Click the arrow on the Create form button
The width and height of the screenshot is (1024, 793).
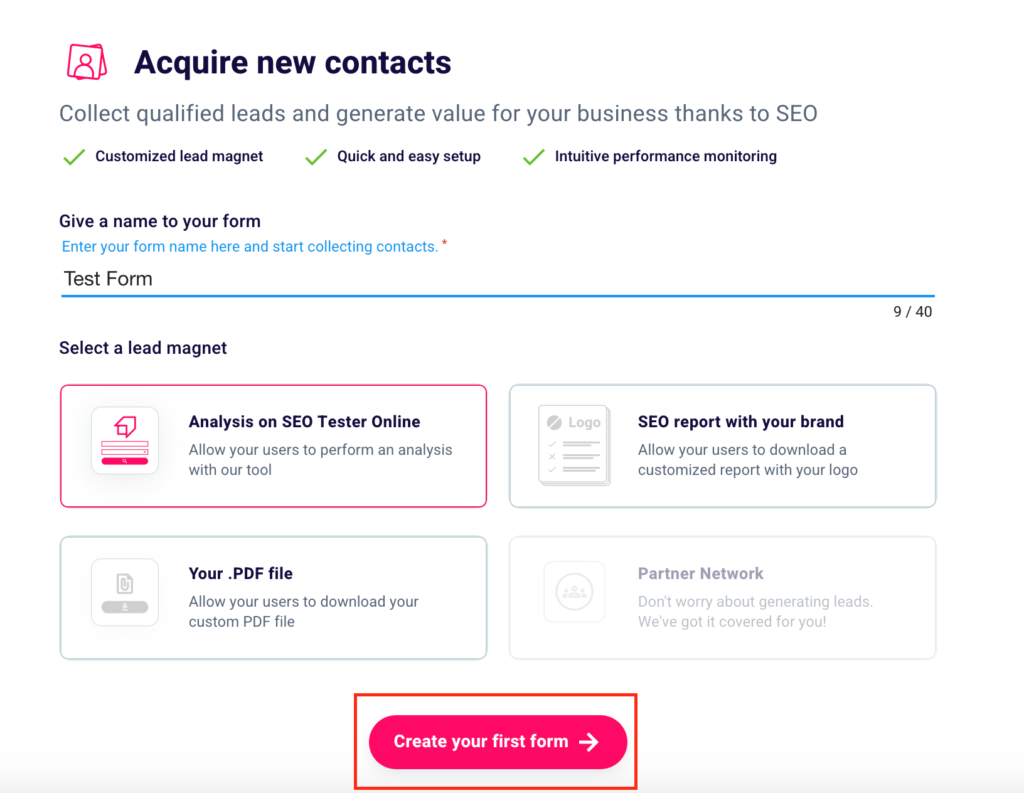click(x=589, y=742)
